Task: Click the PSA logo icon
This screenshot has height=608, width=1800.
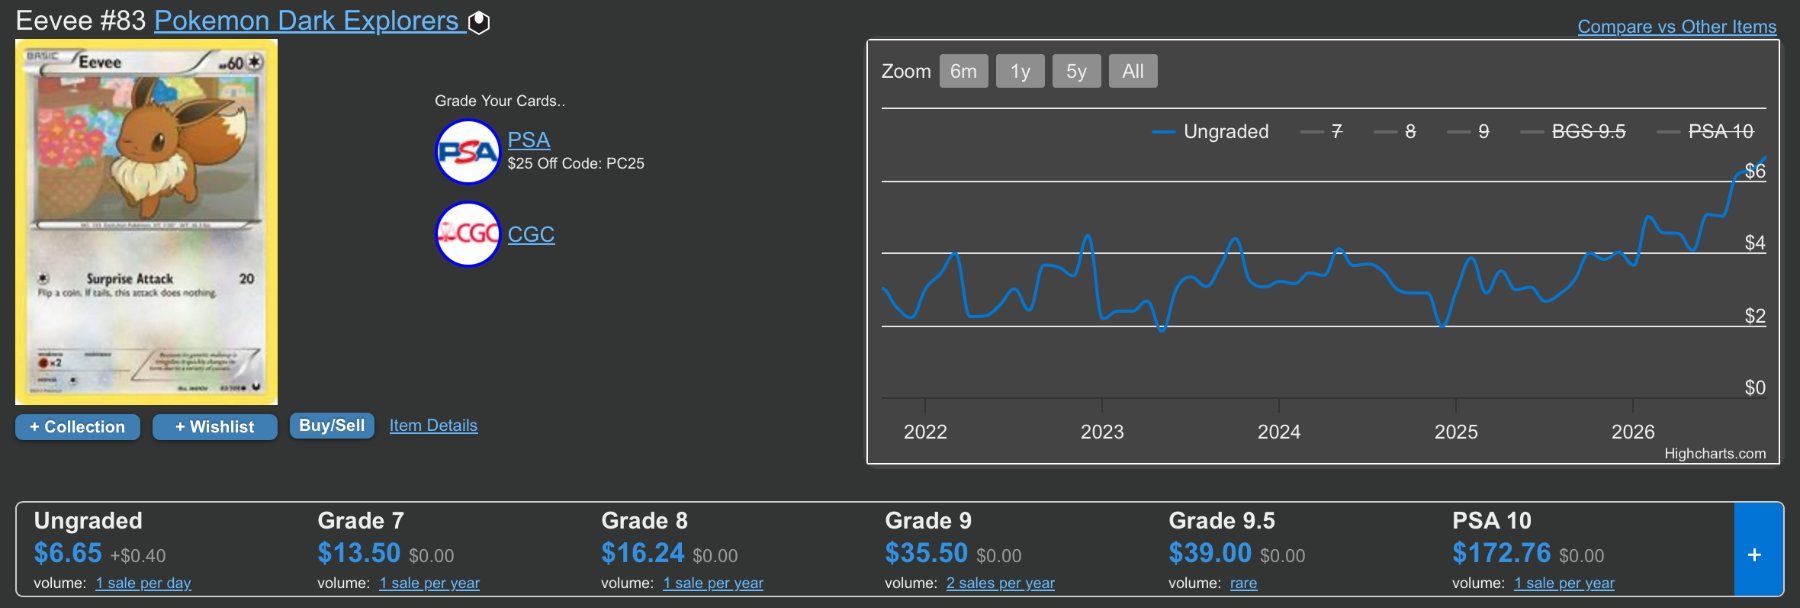Action: click(467, 152)
